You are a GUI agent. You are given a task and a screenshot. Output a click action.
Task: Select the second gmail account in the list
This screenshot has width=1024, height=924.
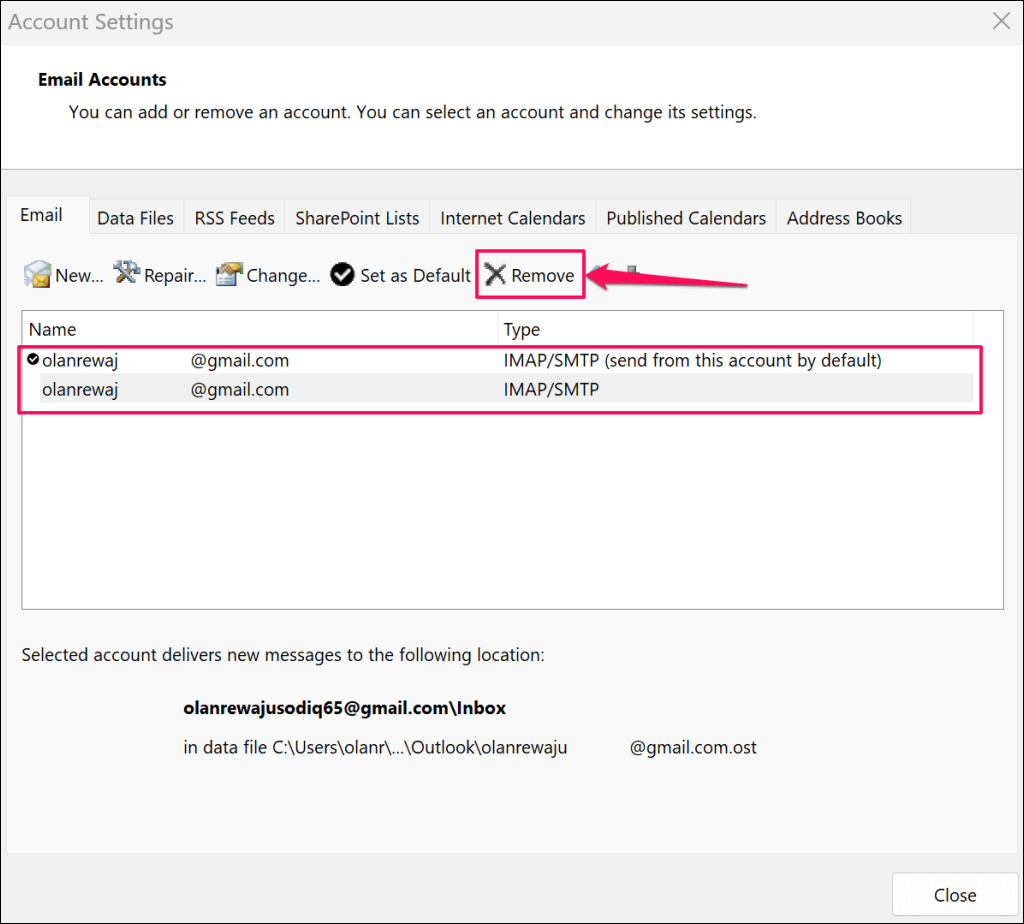(x=400, y=390)
